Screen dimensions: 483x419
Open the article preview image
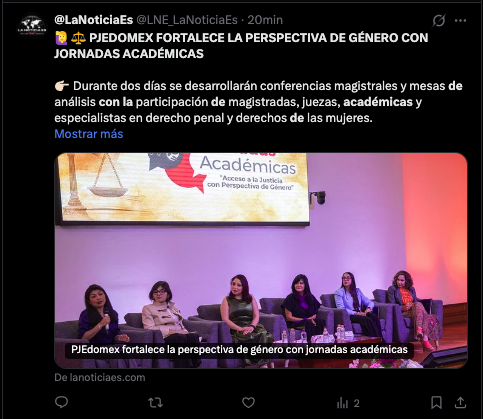(261, 260)
